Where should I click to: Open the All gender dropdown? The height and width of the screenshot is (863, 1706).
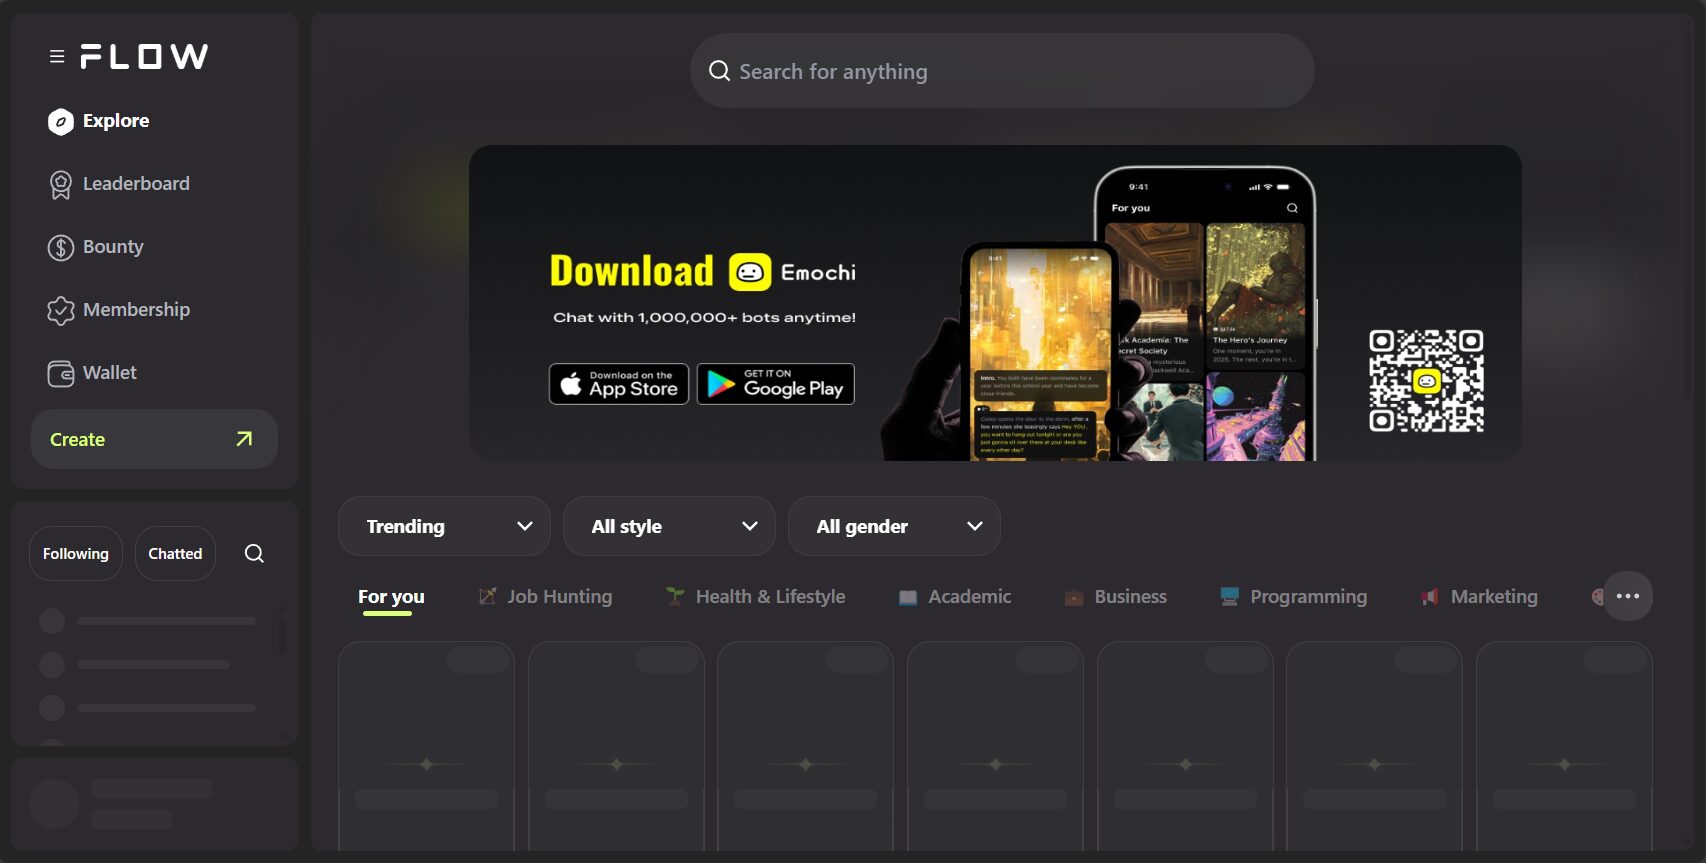894,526
